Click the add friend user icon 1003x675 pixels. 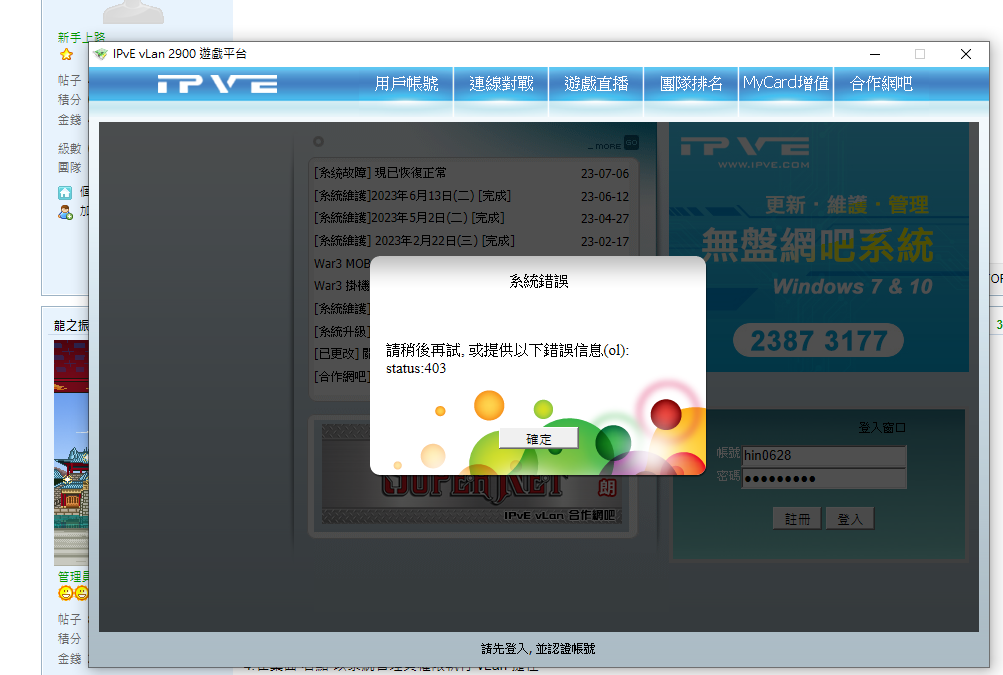(65, 212)
